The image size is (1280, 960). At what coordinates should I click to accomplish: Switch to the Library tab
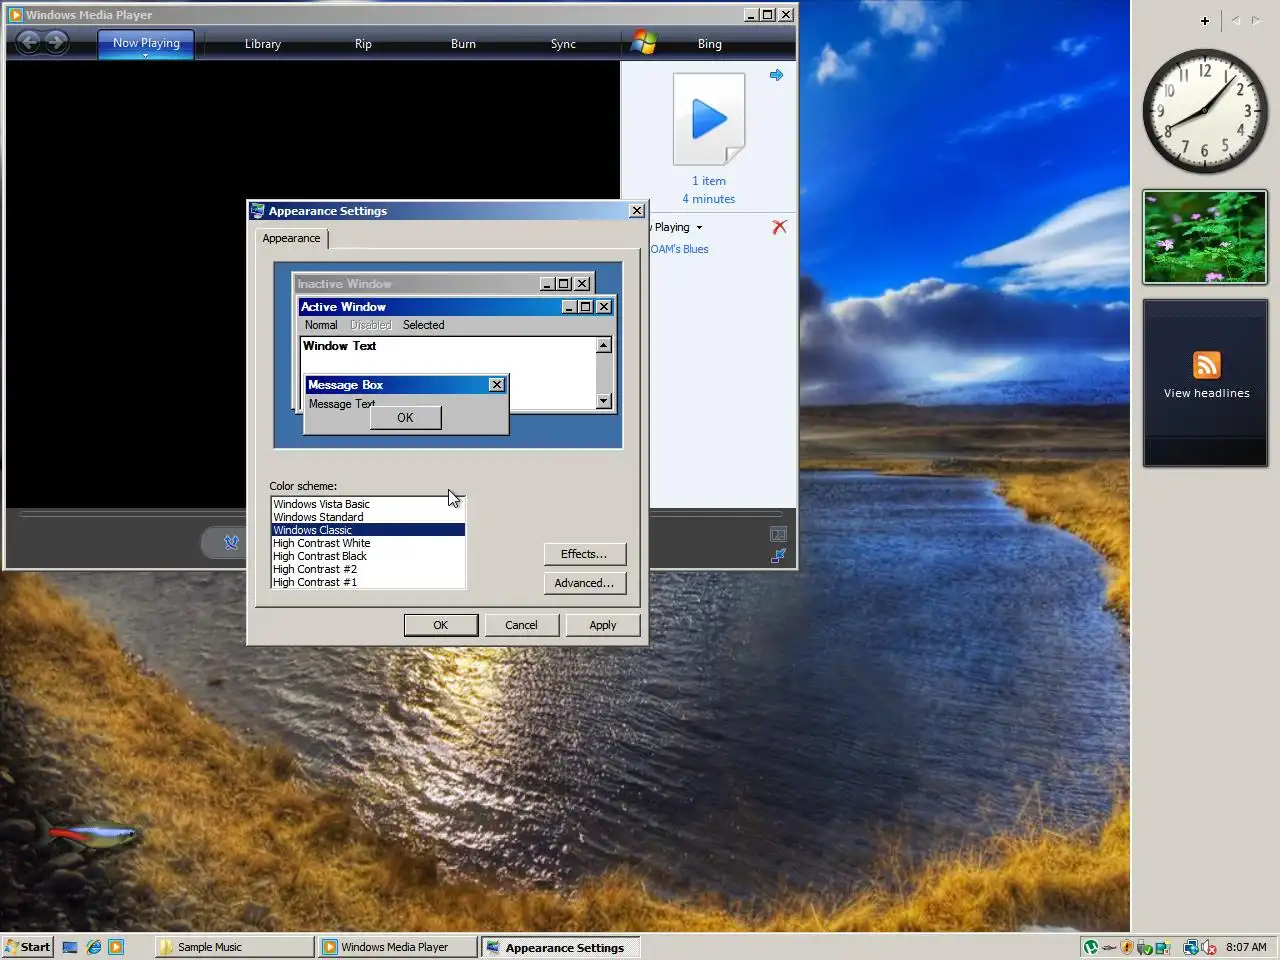pyautogui.click(x=263, y=44)
